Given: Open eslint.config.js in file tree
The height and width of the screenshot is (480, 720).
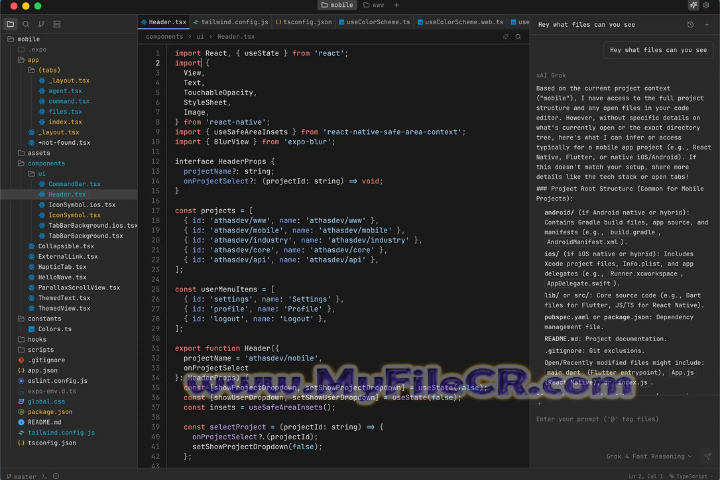Looking at the screenshot, I should click(52, 381).
